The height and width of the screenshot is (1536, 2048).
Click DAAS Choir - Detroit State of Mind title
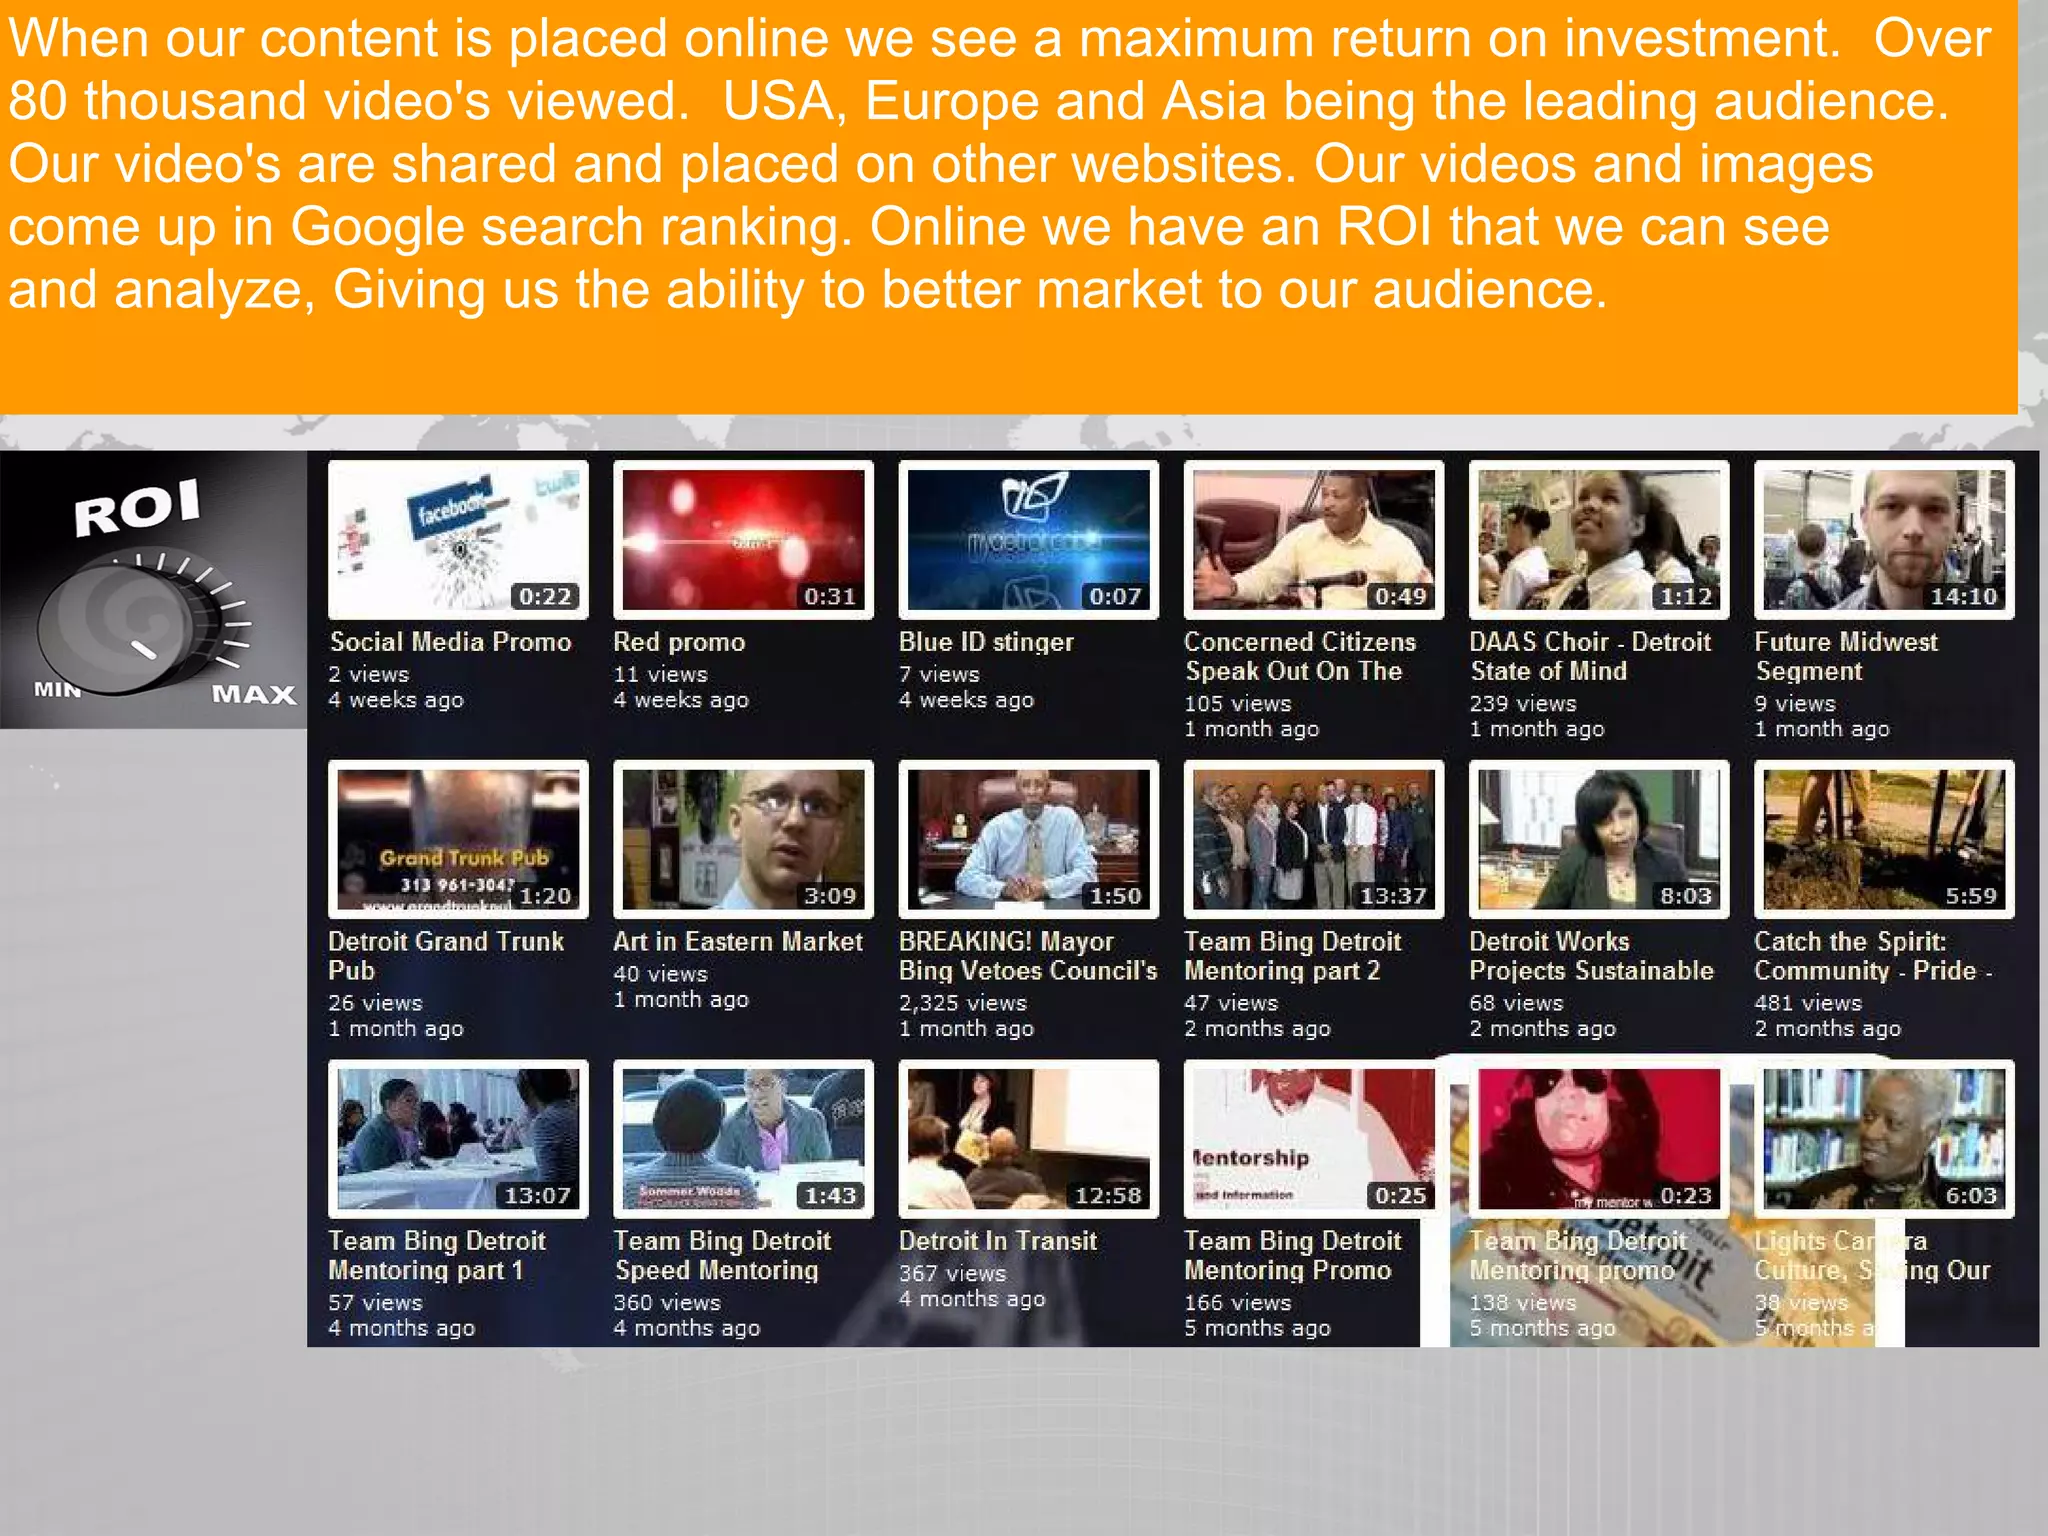coord(1590,656)
